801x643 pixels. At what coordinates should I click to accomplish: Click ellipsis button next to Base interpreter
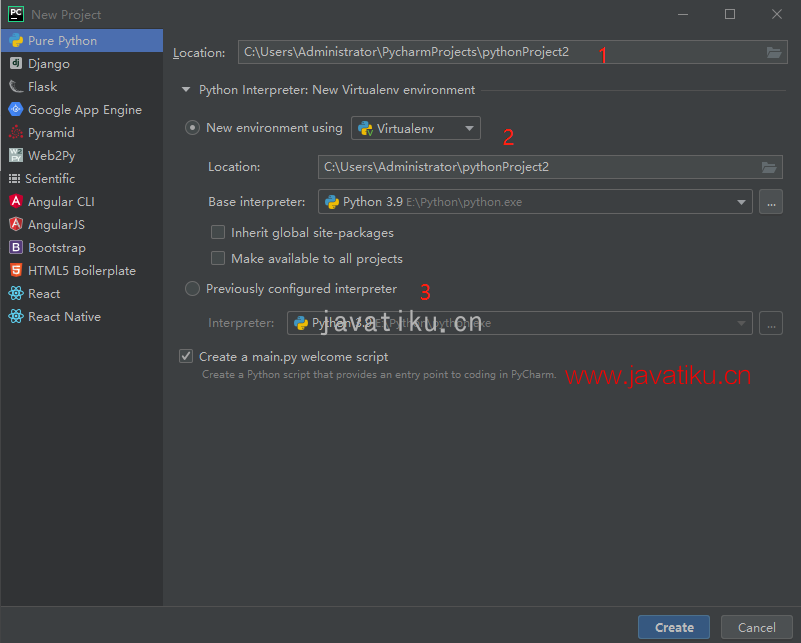coord(771,202)
